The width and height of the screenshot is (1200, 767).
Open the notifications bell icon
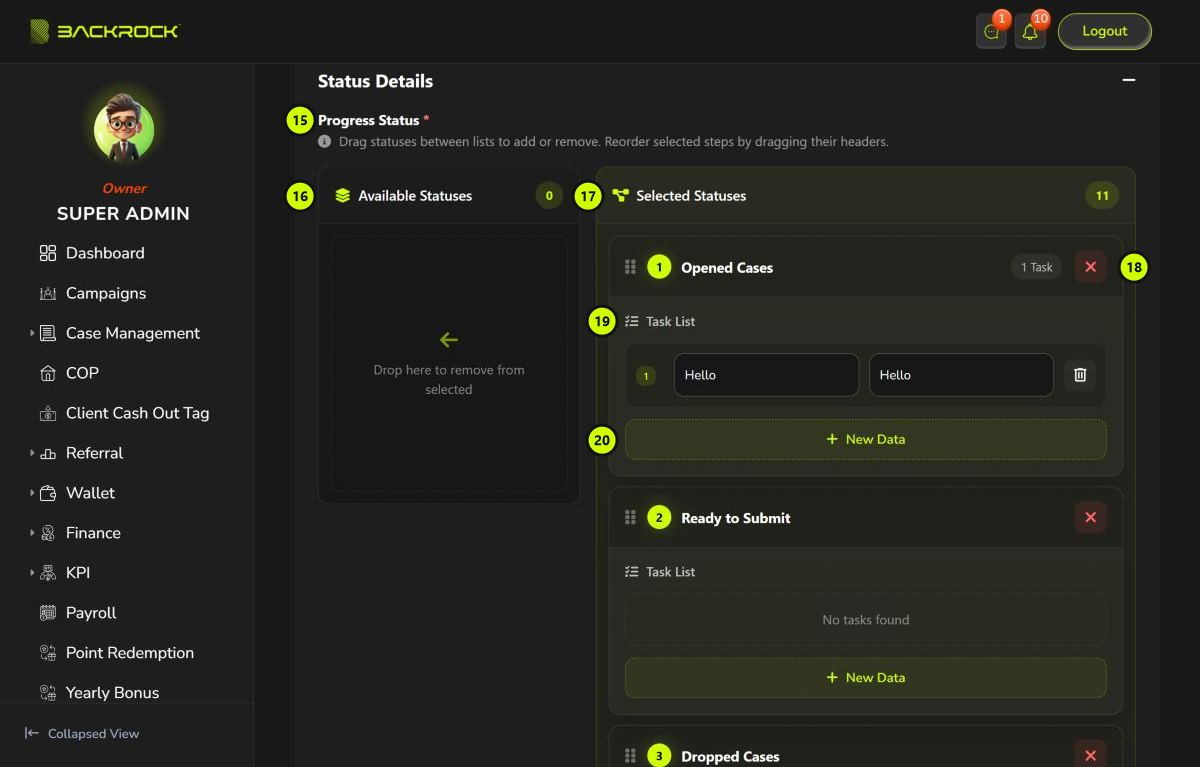(x=1030, y=32)
